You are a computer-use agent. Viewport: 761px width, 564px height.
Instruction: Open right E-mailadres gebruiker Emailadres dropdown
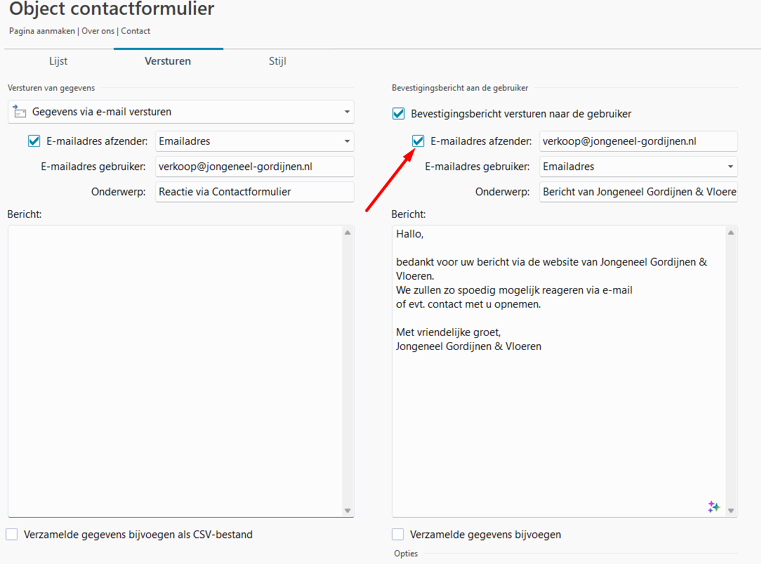731,167
